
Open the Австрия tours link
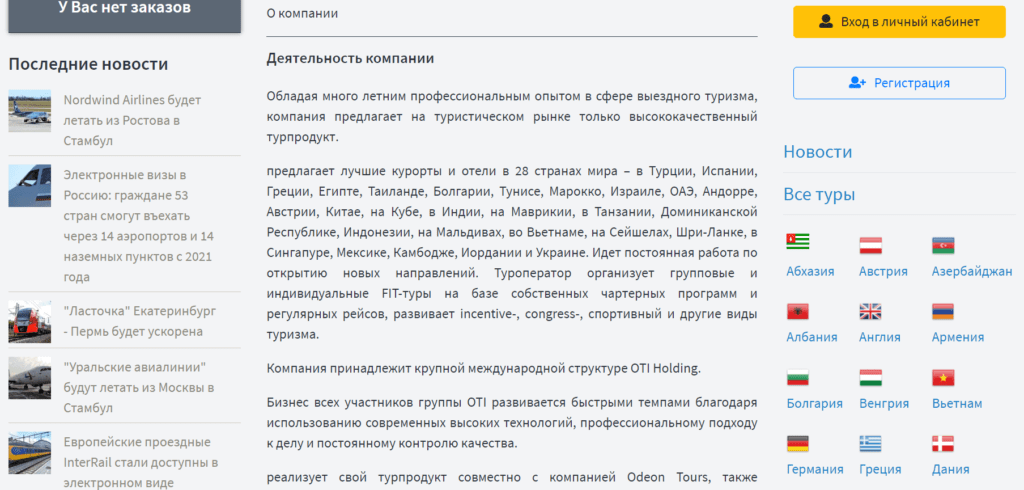pyautogui.click(x=884, y=271)
